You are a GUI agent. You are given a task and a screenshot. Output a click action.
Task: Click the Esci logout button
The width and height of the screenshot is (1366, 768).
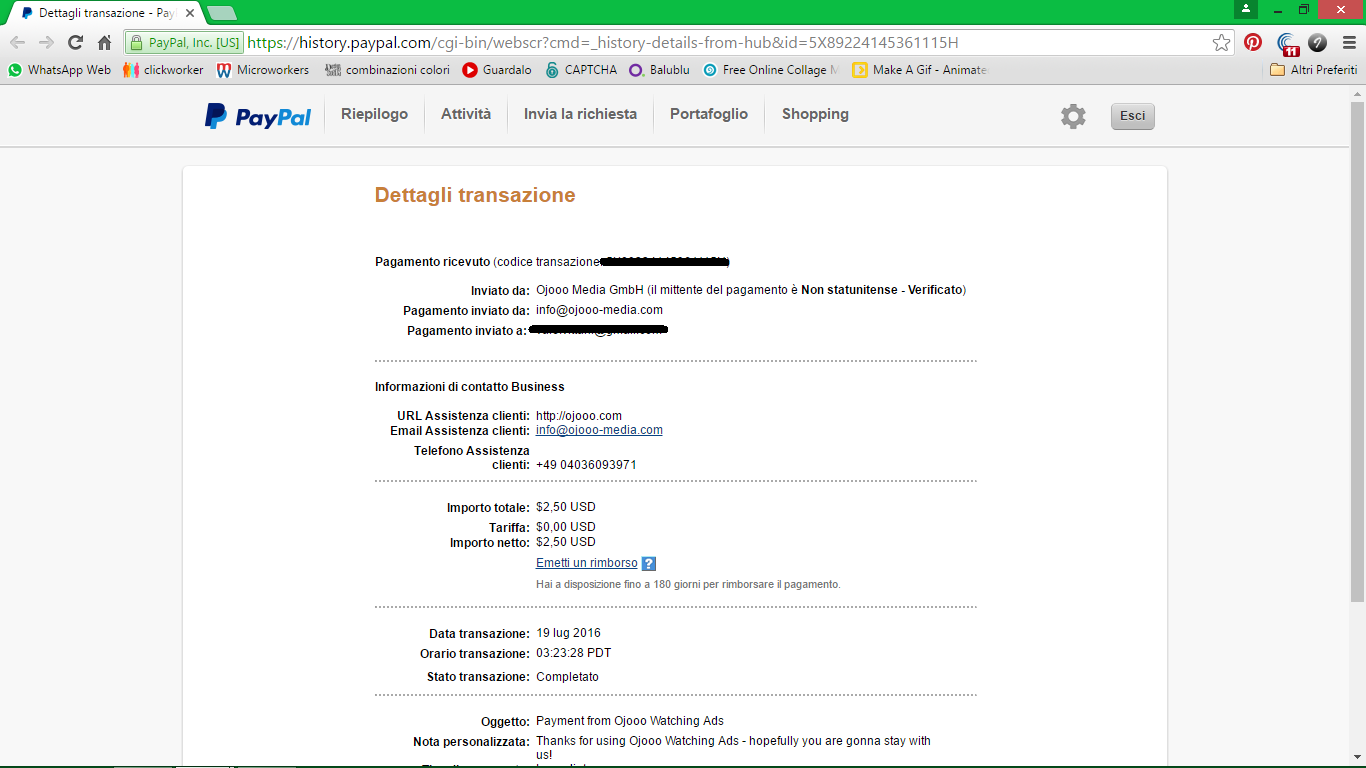point(1132,116)
